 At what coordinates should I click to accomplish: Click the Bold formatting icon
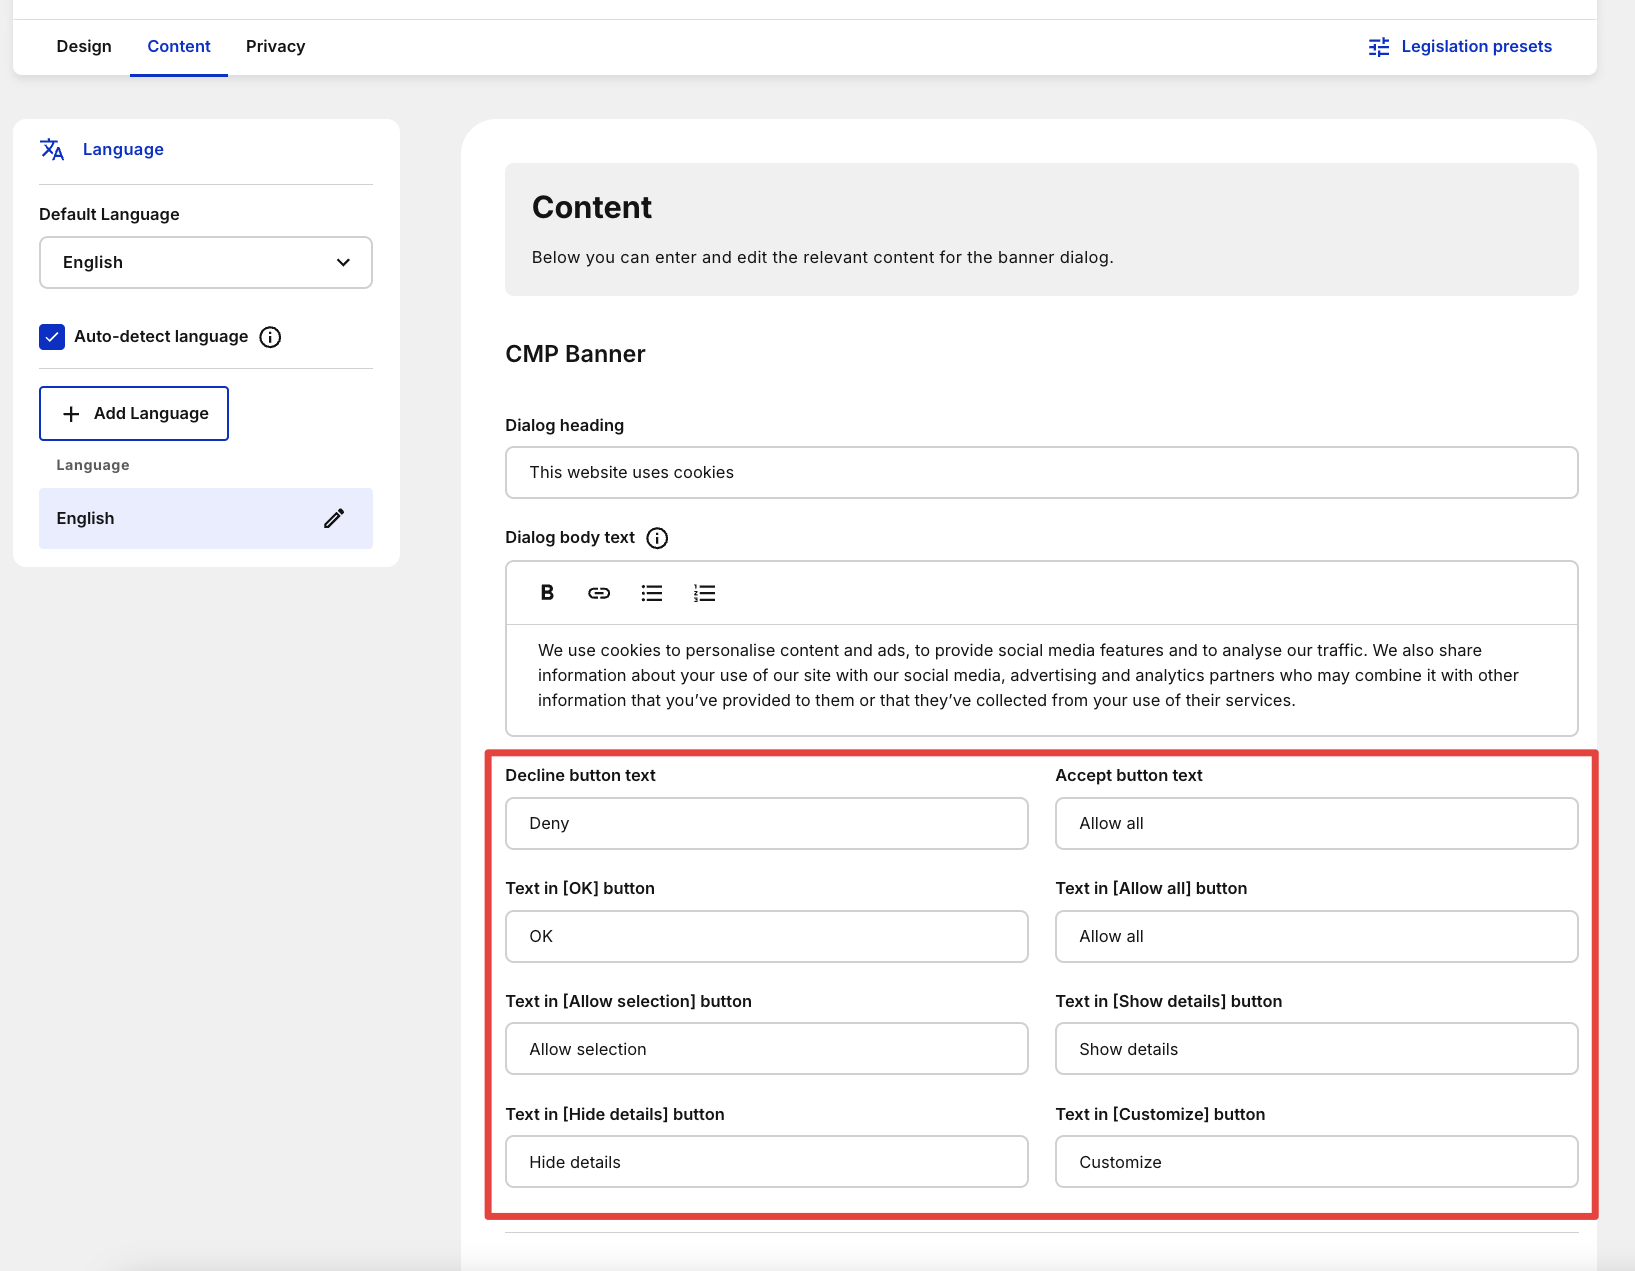pos(547,593)
